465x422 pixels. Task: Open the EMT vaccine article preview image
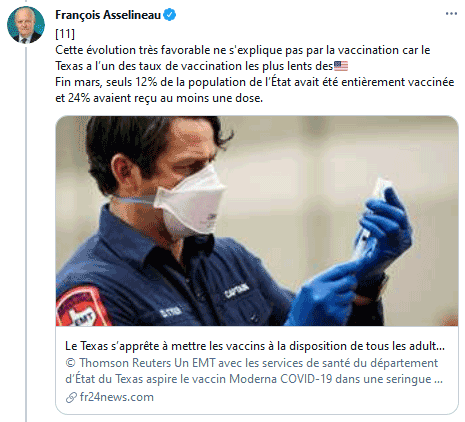257,221
